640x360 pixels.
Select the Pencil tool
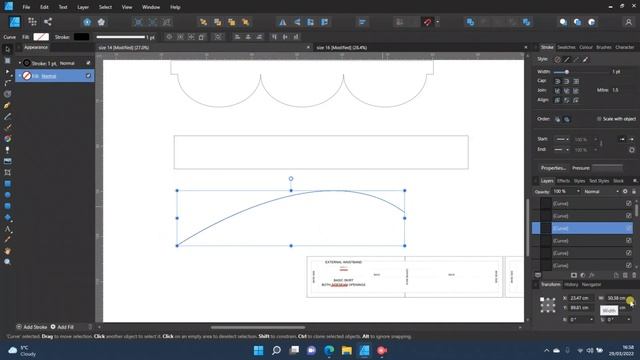pos(7,117)
